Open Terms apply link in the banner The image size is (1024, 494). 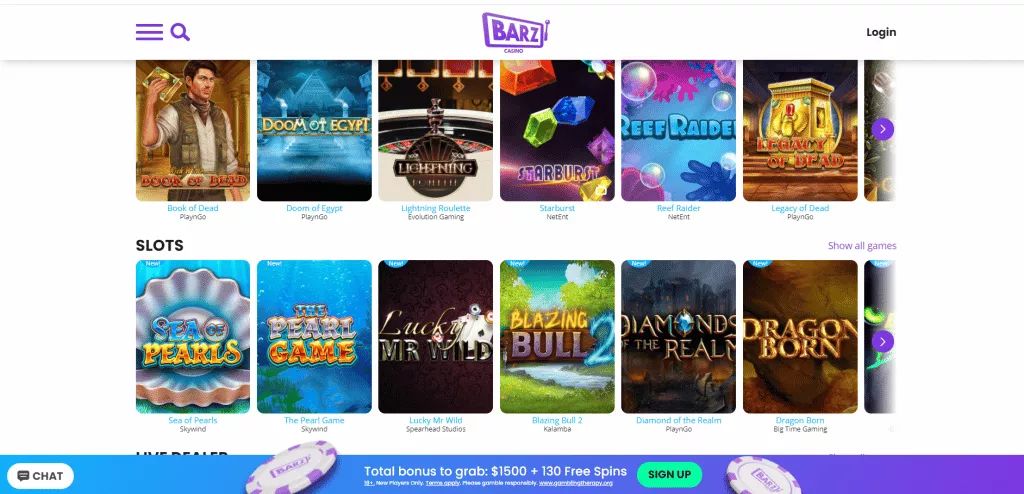pyautogui.click(x=444, y=483)
